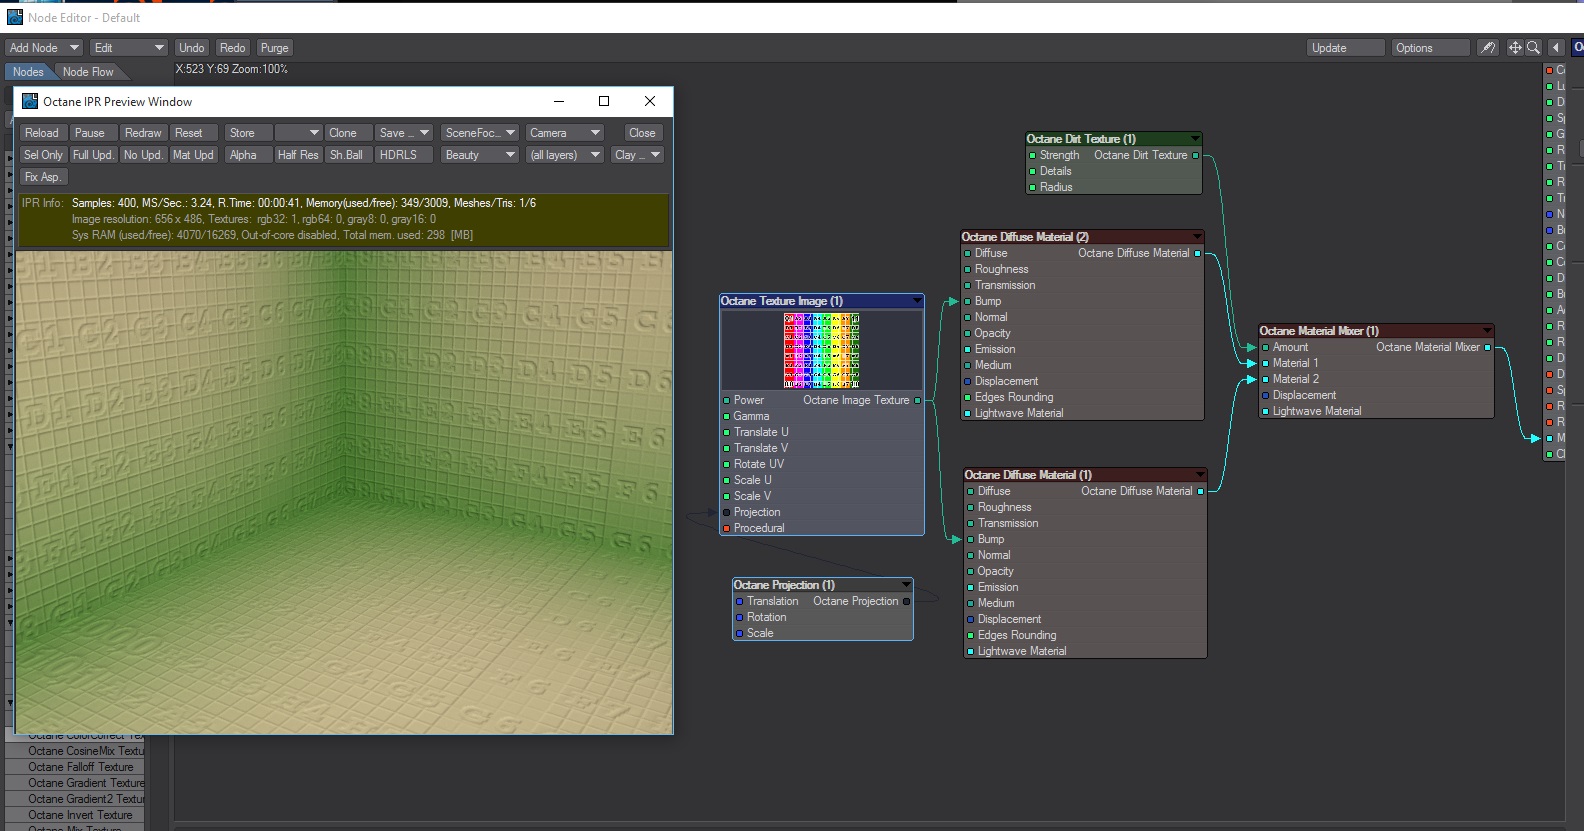This screenshot has height=831, width=1584.
Task: Click the red Procedural port
Action: [x=727, y=528]
